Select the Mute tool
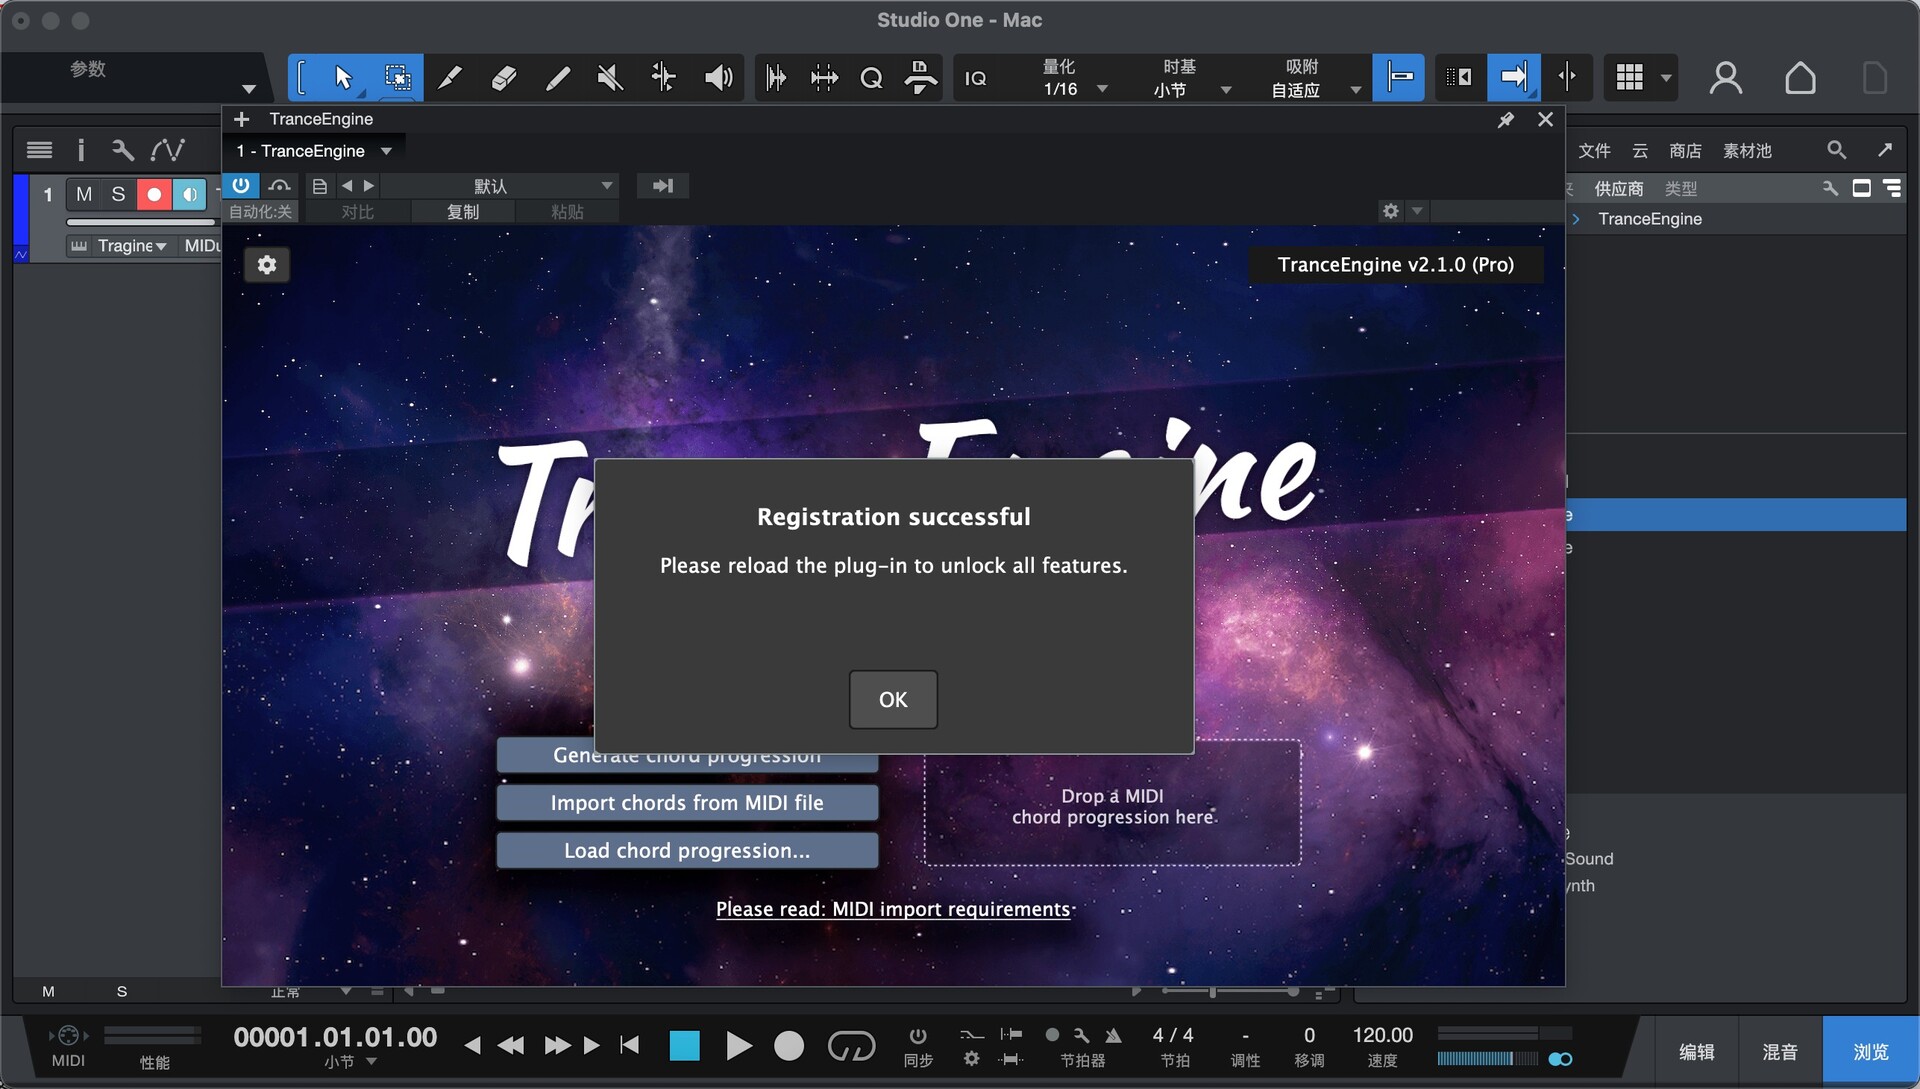 coord(610,78)
